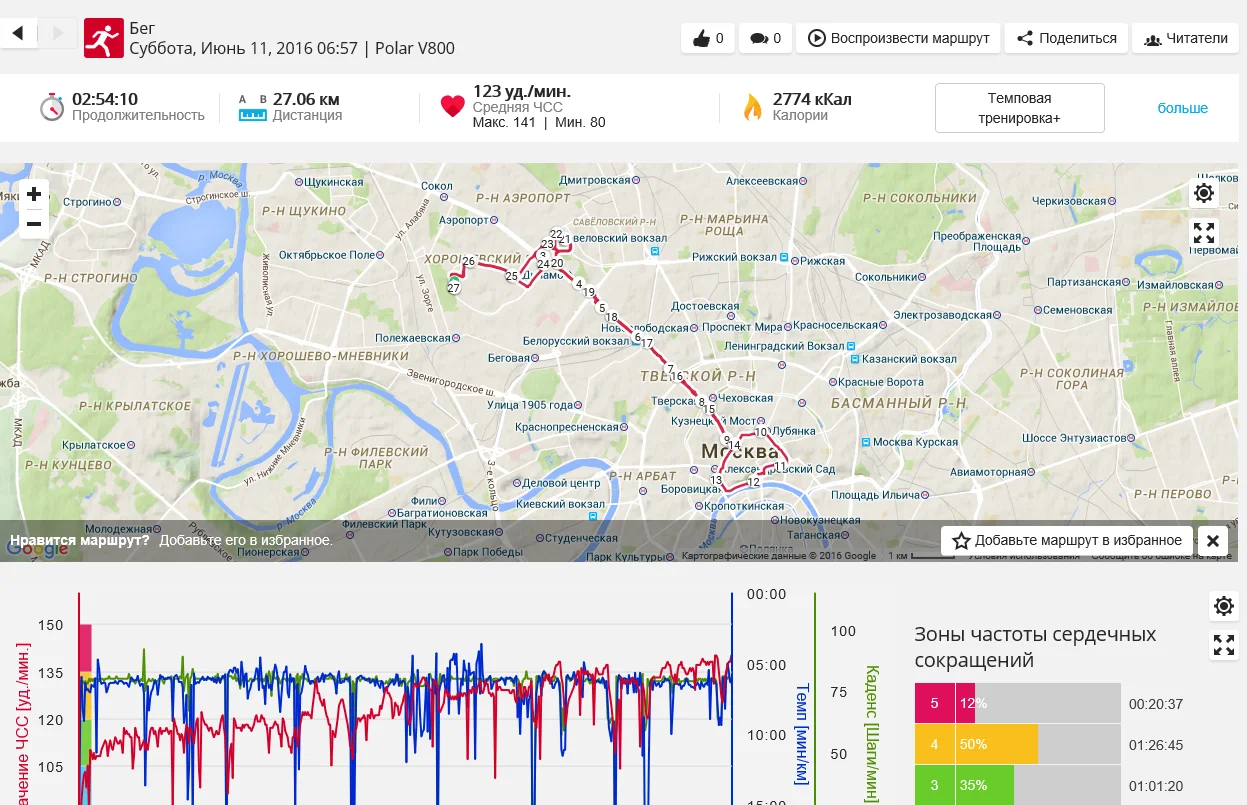This screenshot has height=805, width=1247.
Task: Click the route marker 26 on map
Action: coord(468,261)
